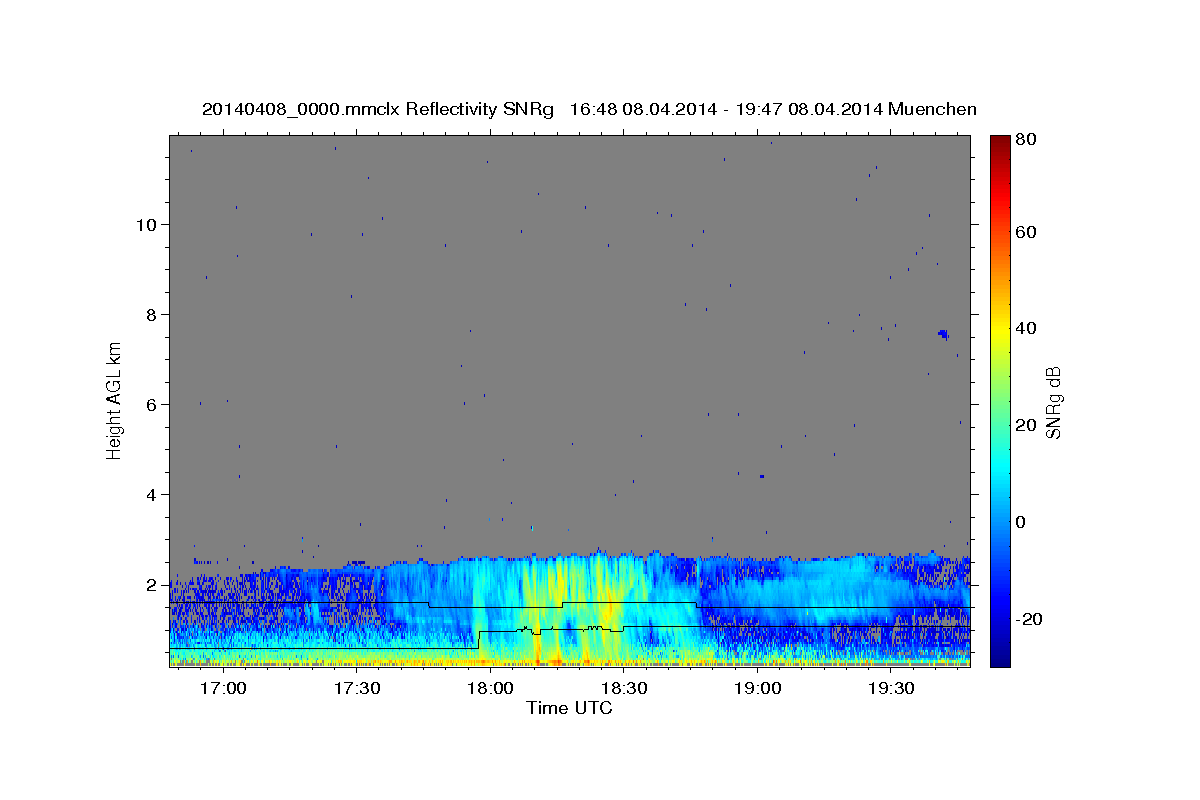Image resolution: width=1200 pixels, height=800 pixels.
Task: Click the 18:30 time tick label
Action: coord(625,689)
